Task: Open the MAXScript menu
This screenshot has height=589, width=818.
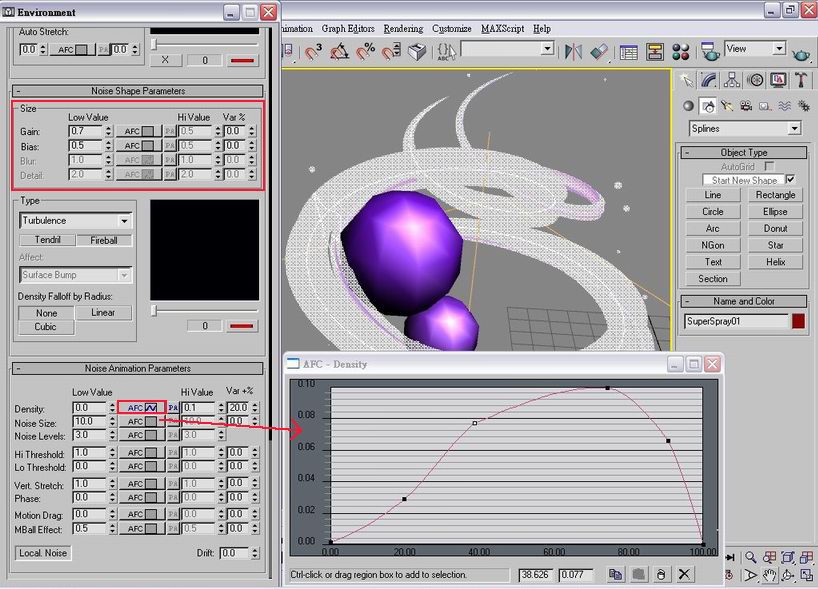Action: point(504,29)
